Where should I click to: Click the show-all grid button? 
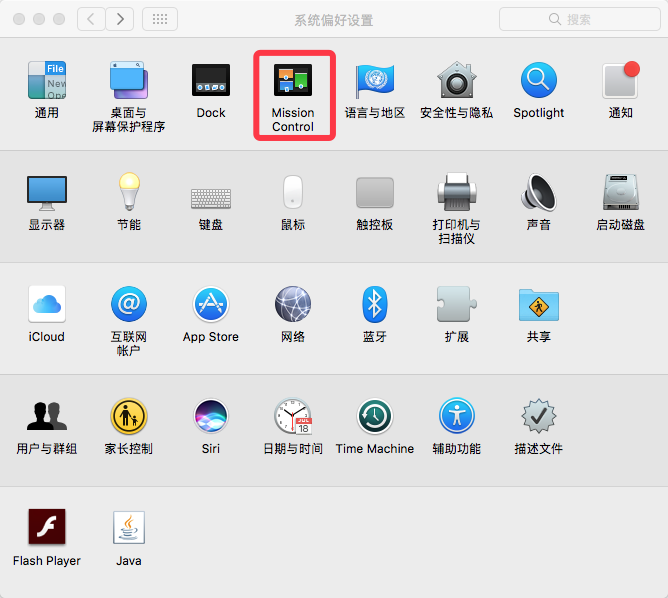pos(160,19)
